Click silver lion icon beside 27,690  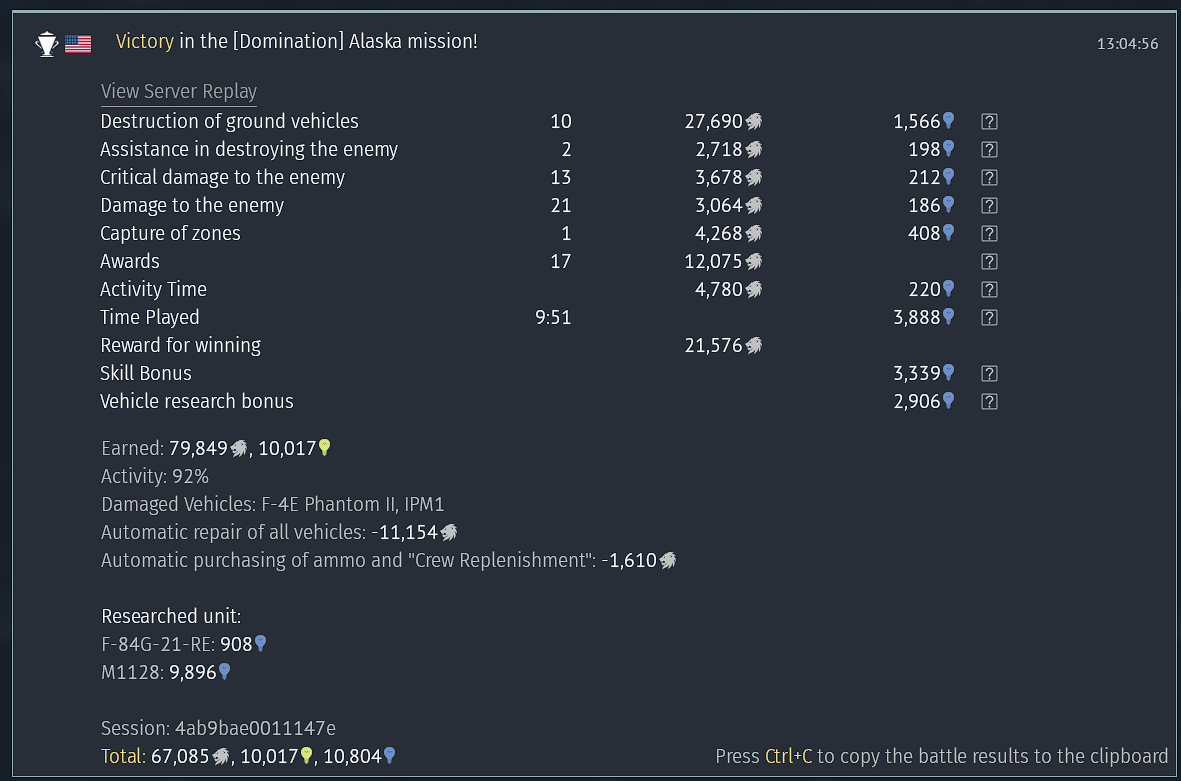click(754, 121)
